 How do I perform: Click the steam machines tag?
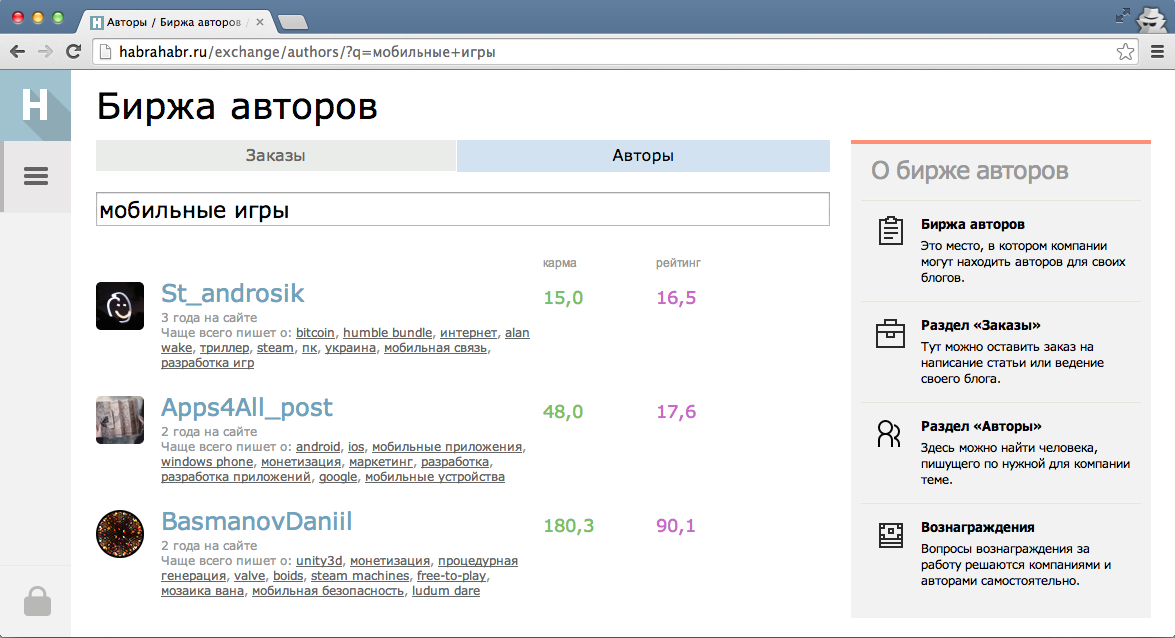point(360,576)
